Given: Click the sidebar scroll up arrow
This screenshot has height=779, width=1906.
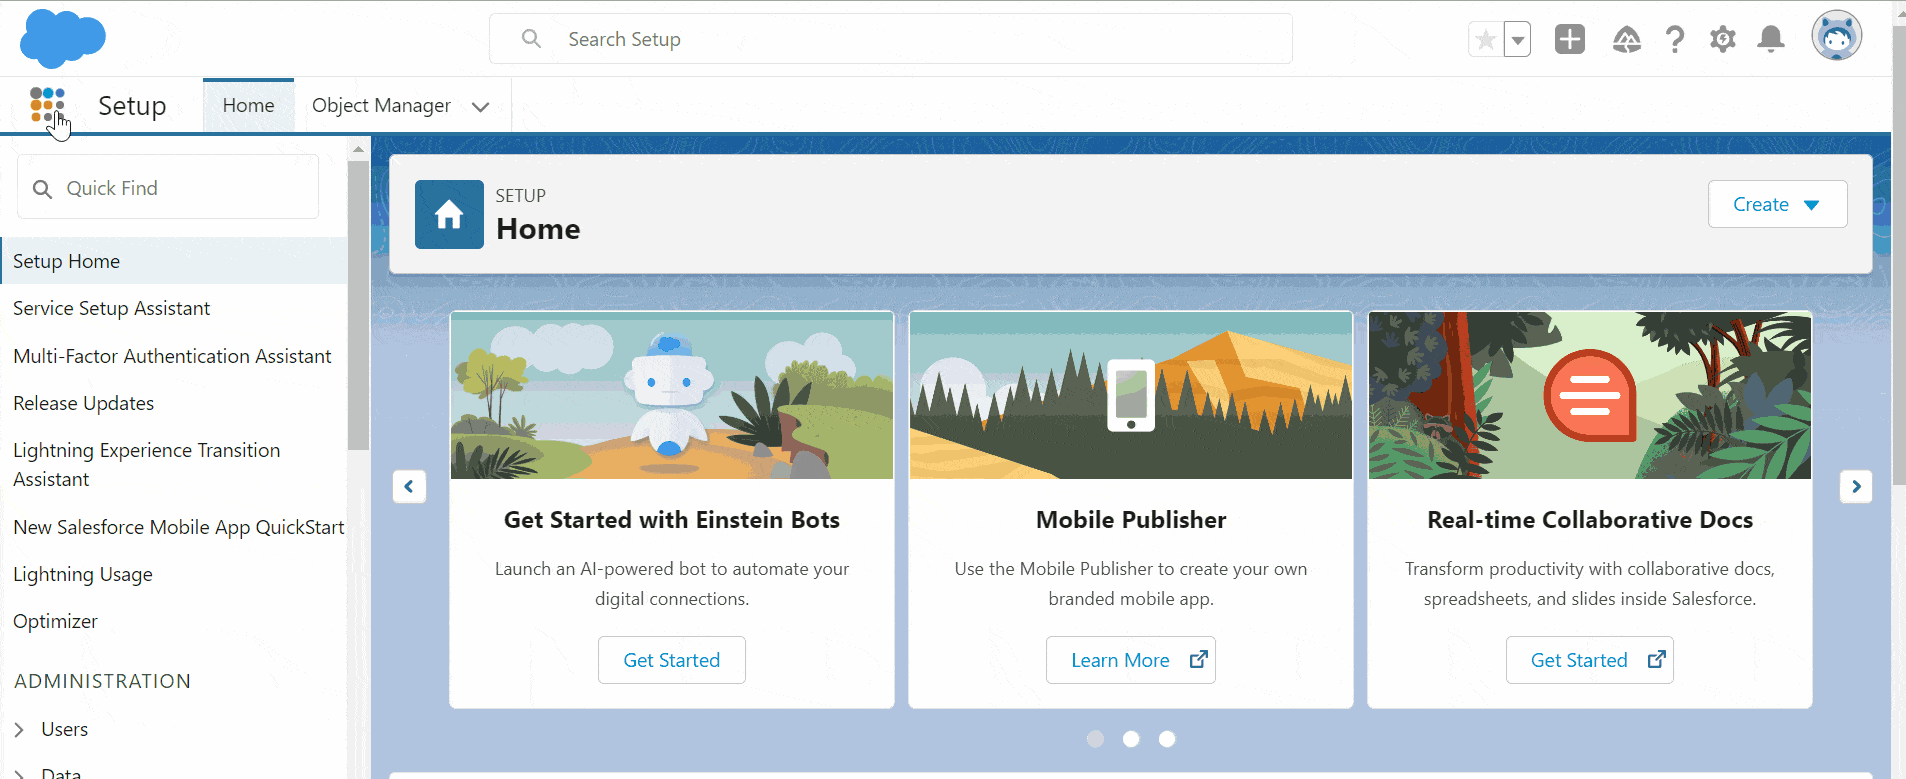Looking at the screenshot, I should pyautogui.click(x=358, y=149).
